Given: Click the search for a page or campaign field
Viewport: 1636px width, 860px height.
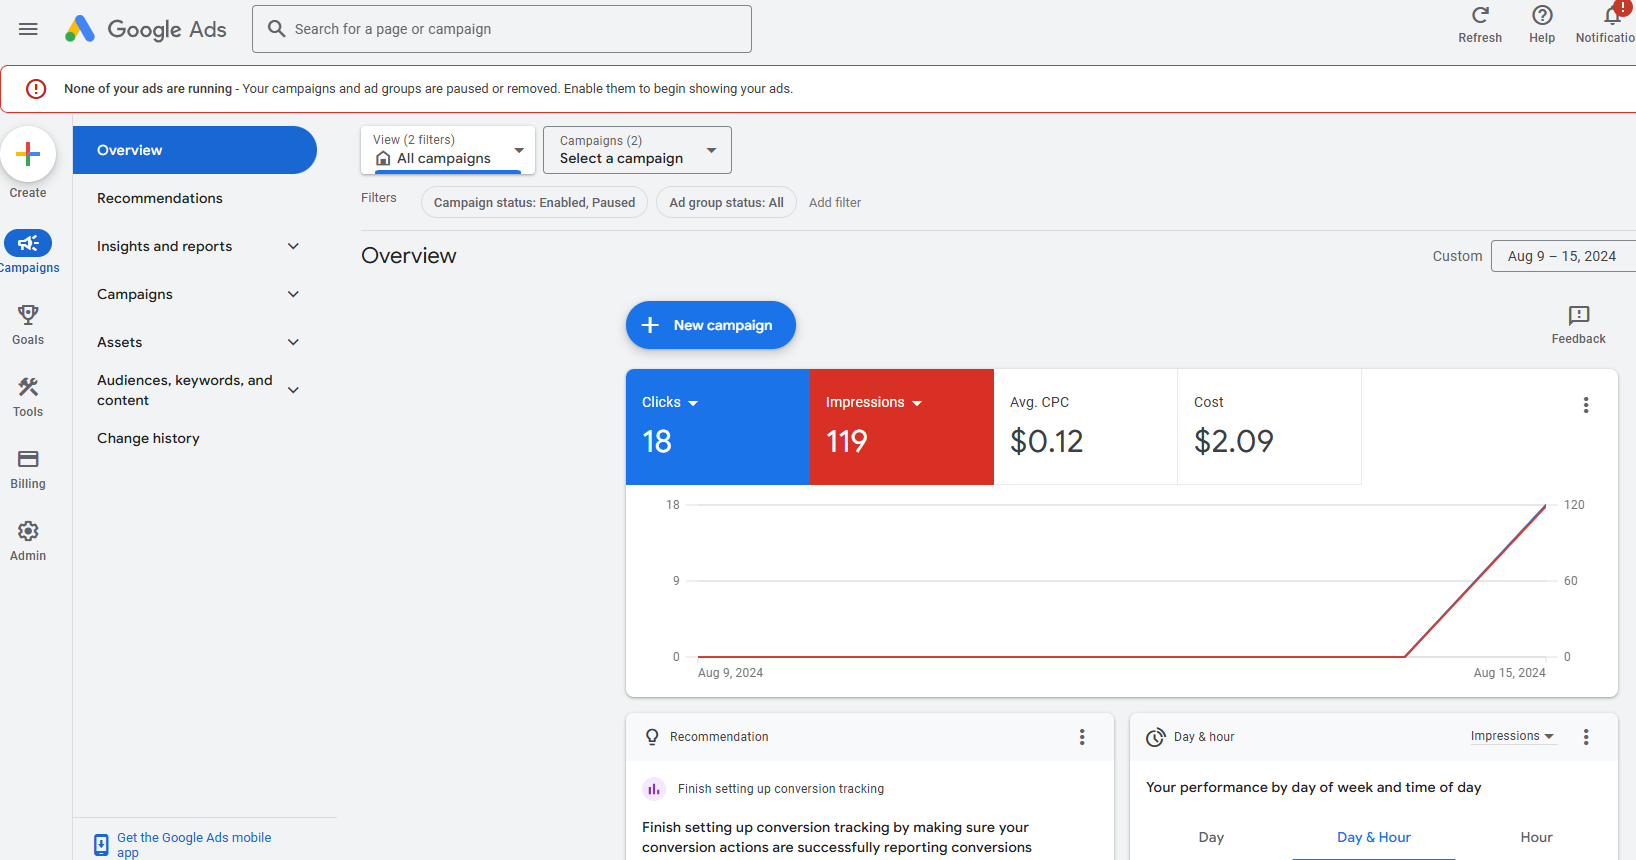Looking at the screenshot, I should pos(502,29).
